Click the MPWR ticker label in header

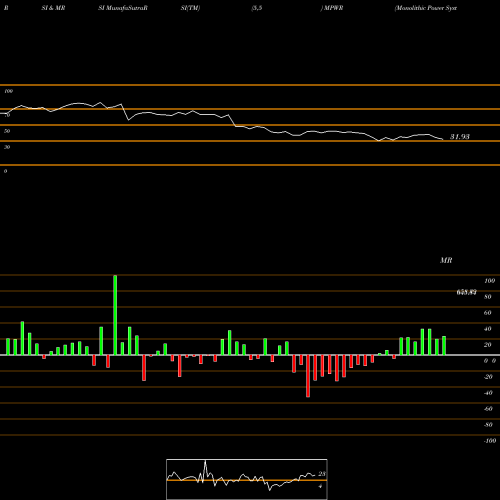332,8
